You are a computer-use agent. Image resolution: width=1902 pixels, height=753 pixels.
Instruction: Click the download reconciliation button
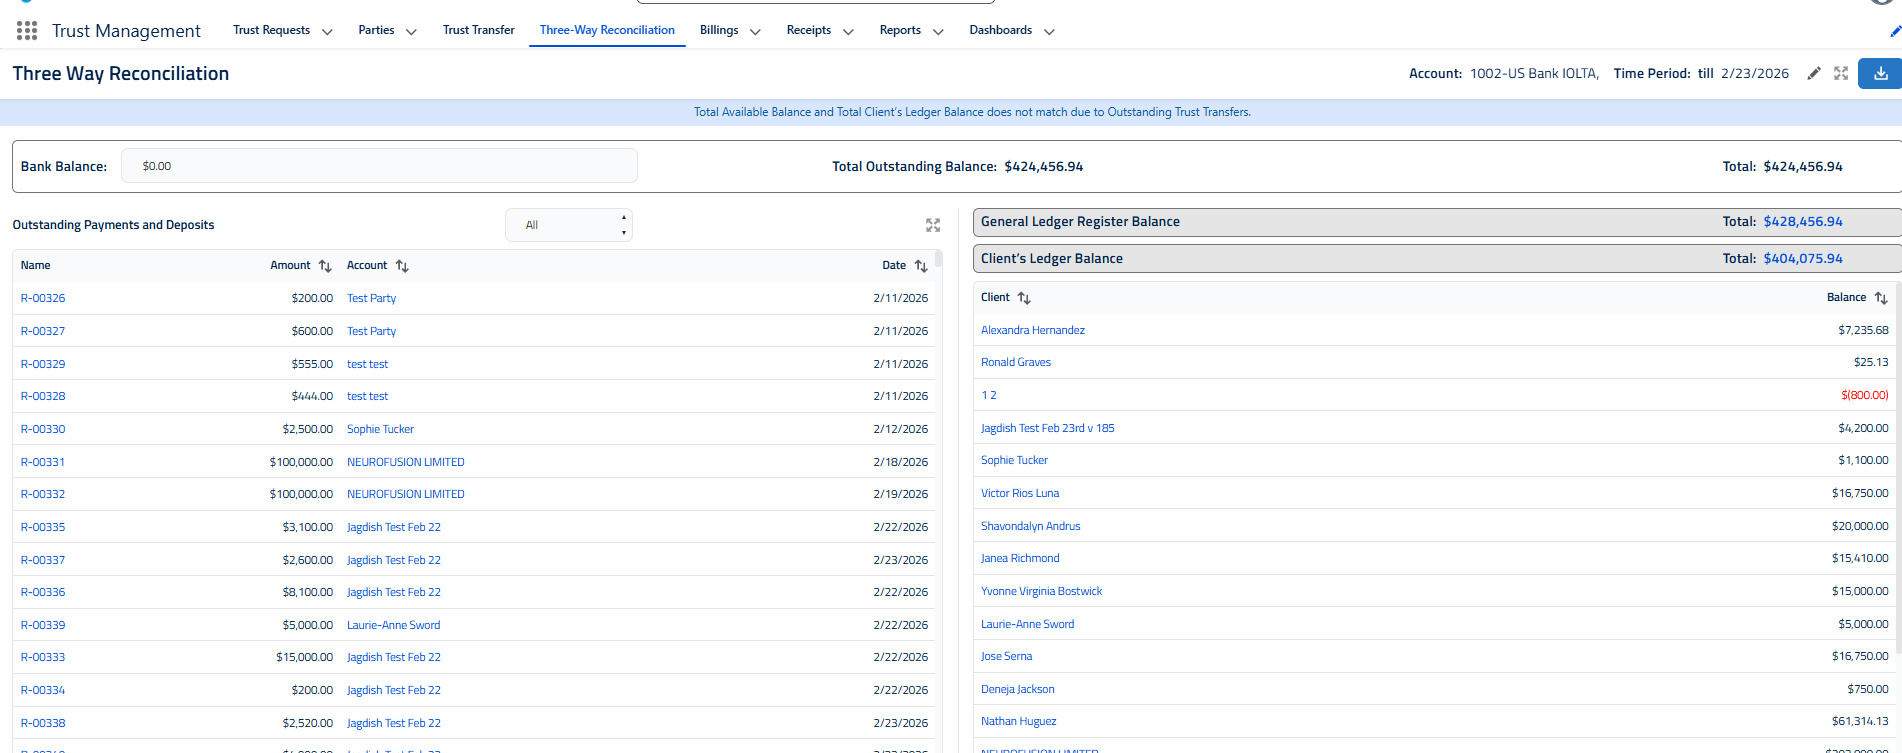pyautogui.click(x=1880, y=74)
